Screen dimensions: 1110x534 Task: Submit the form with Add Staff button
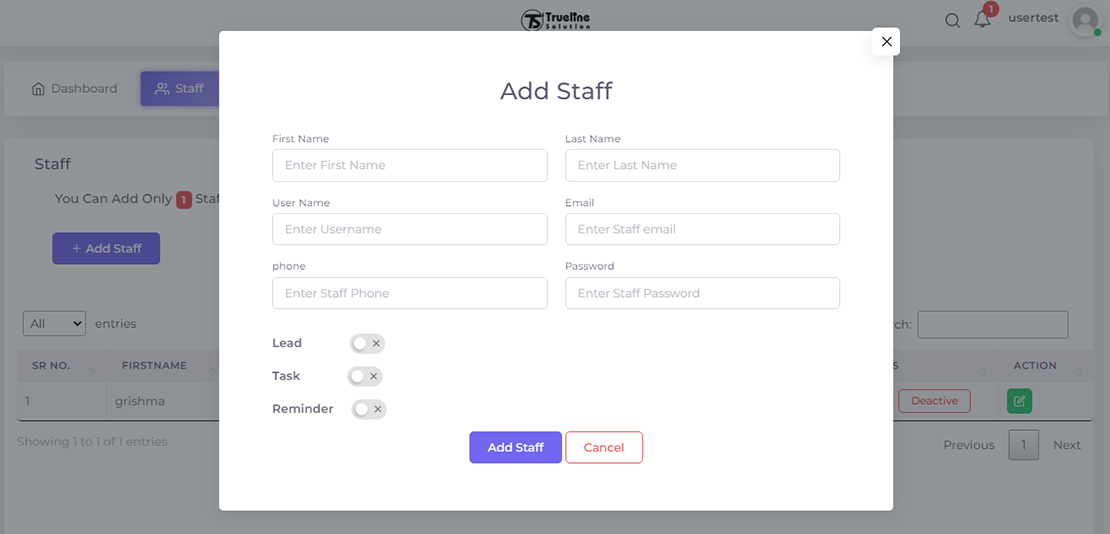(x=515, y=448)
